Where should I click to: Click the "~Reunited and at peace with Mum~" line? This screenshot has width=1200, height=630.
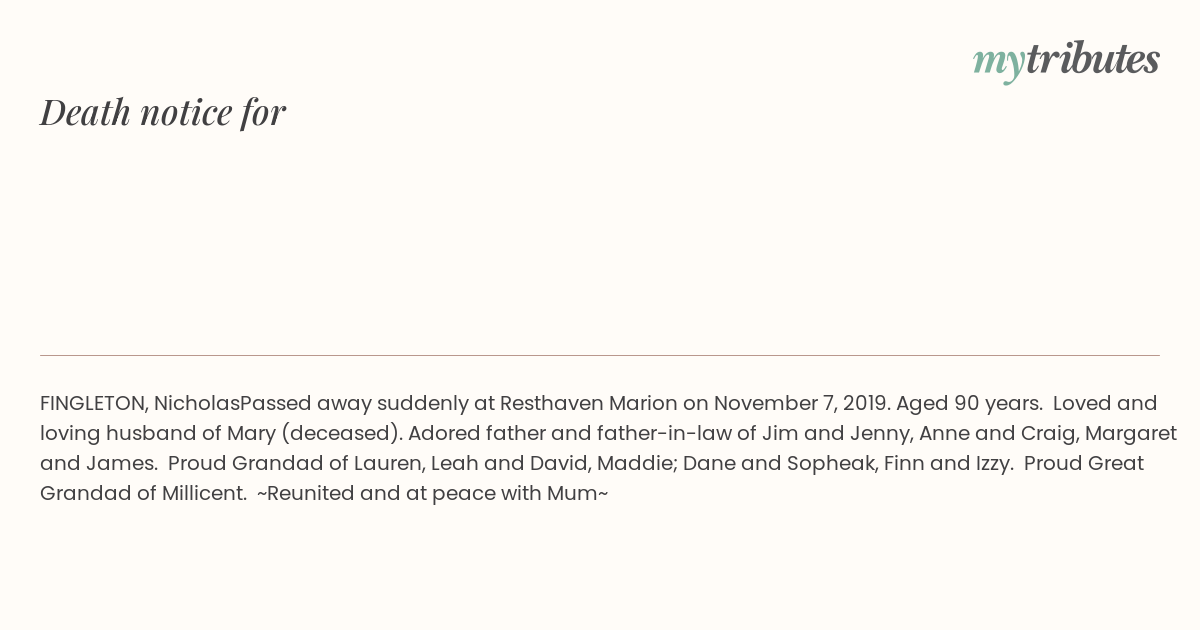point(432,494)
